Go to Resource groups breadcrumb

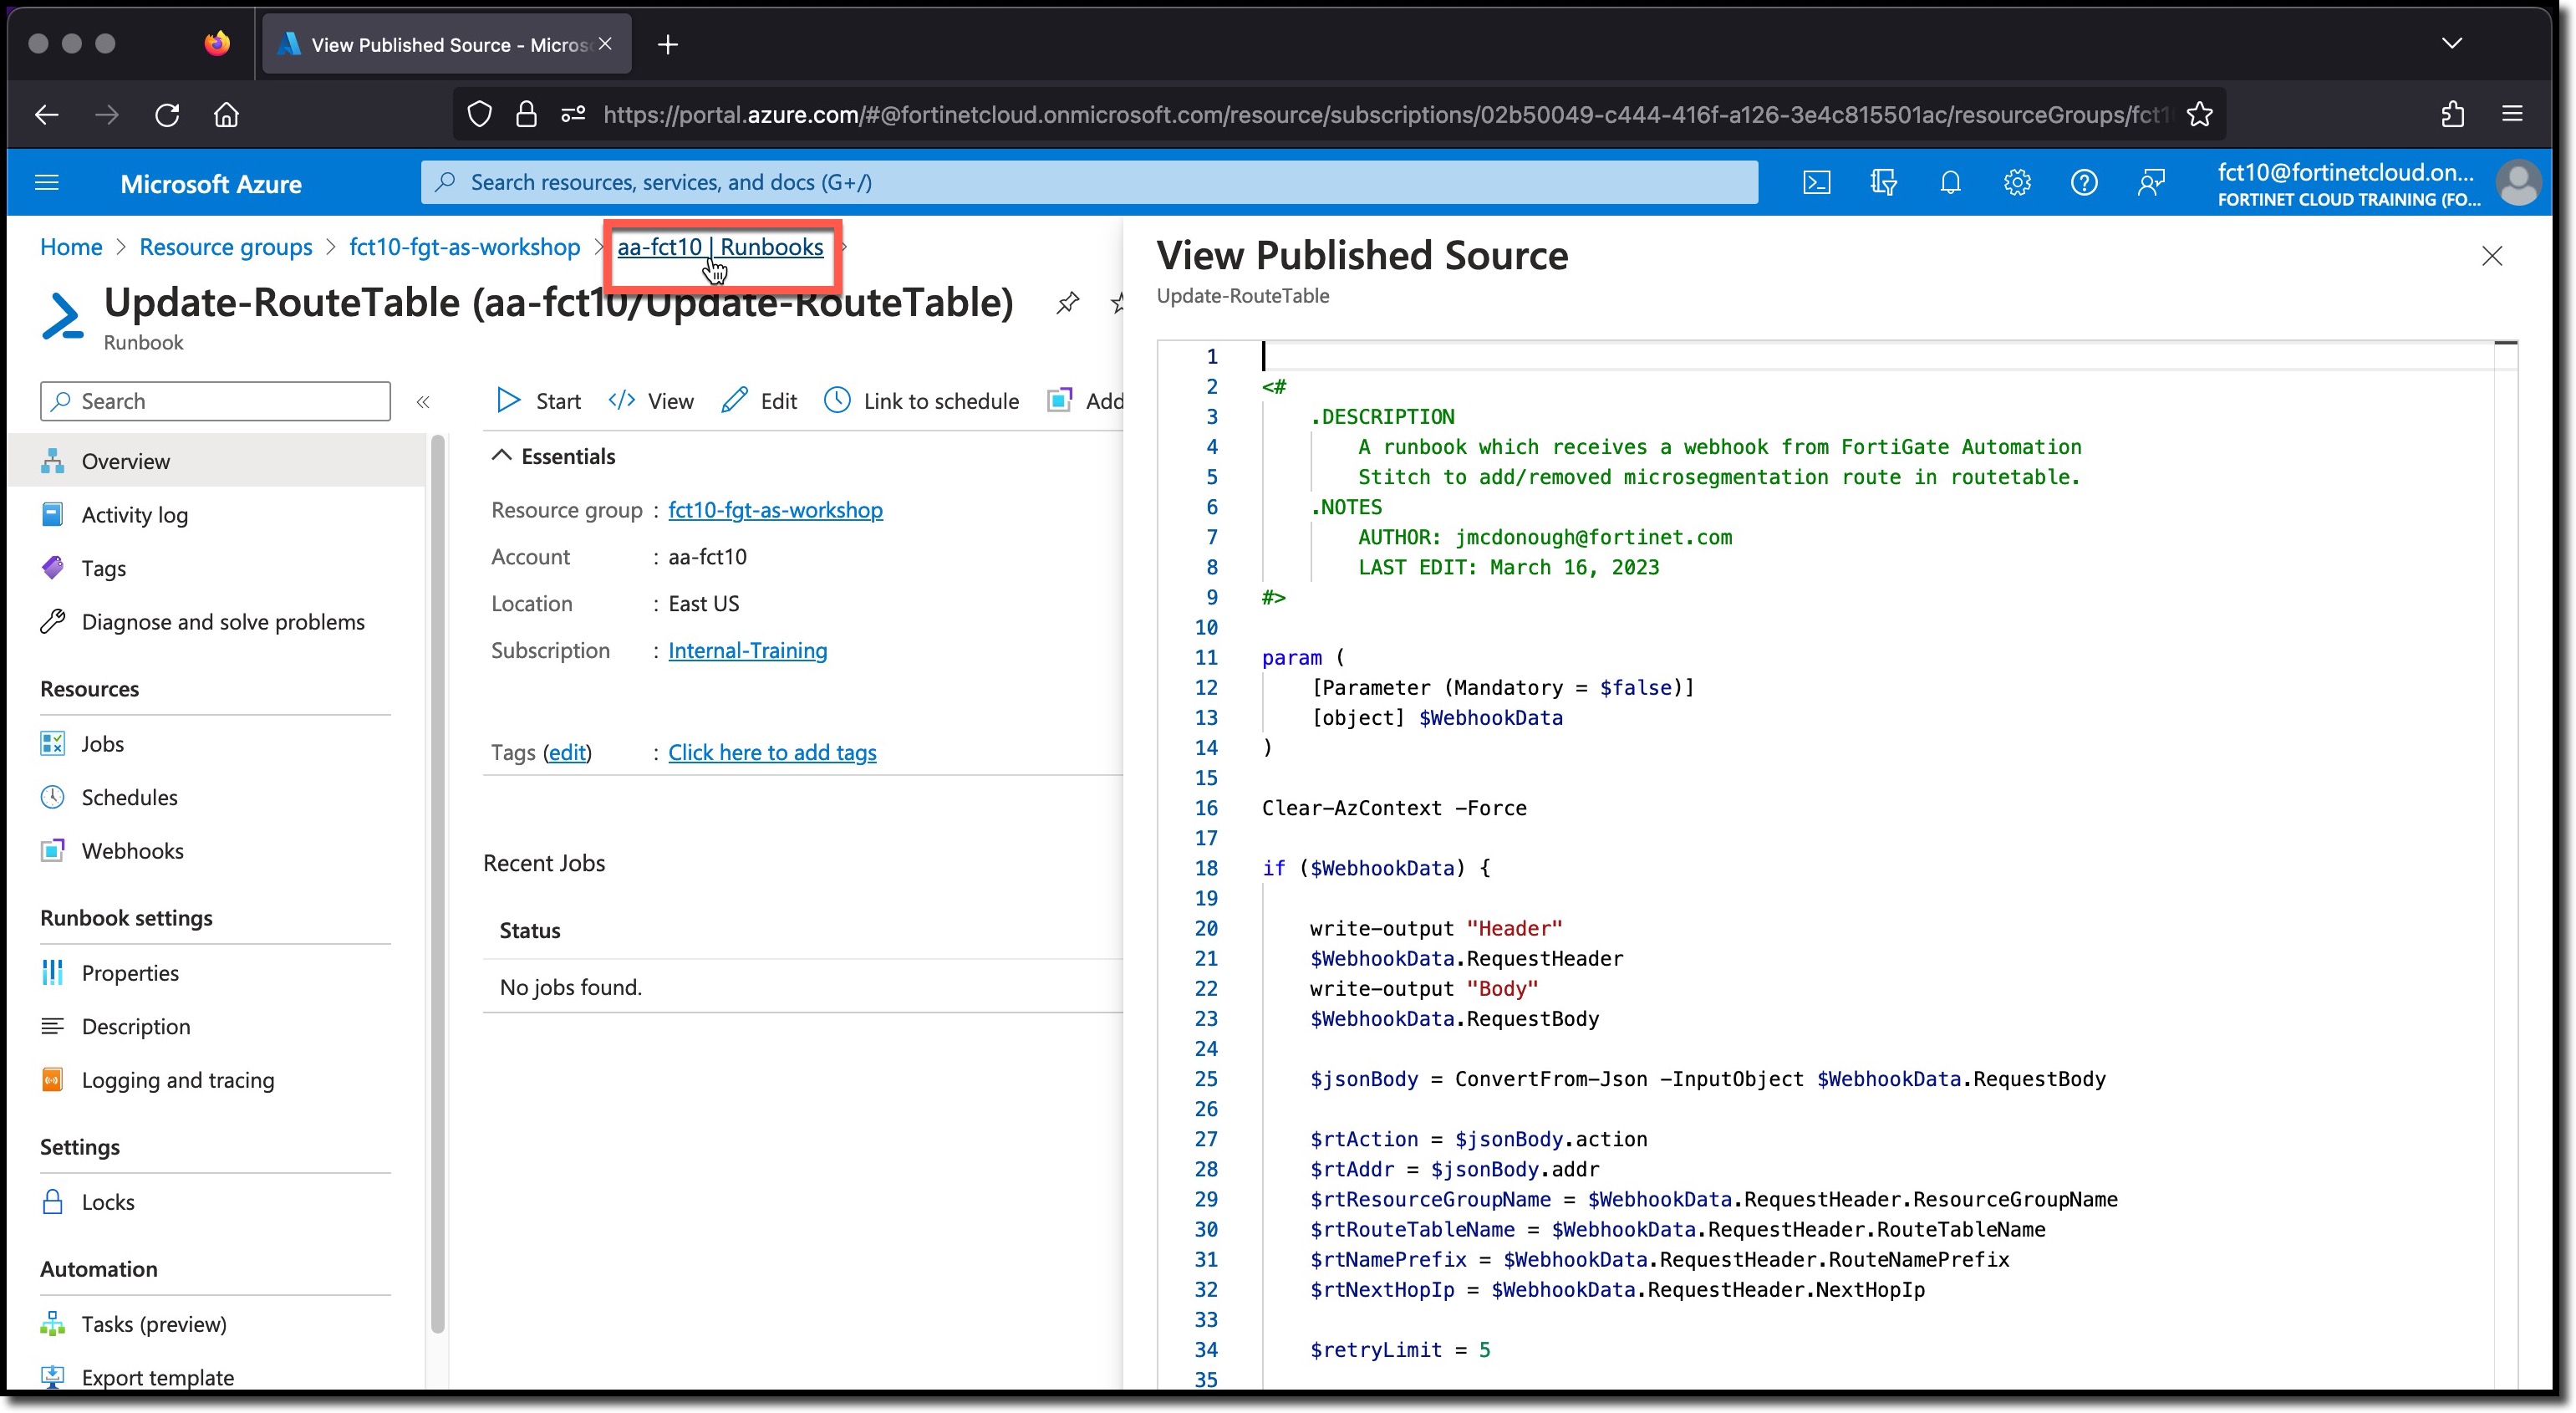226,247
